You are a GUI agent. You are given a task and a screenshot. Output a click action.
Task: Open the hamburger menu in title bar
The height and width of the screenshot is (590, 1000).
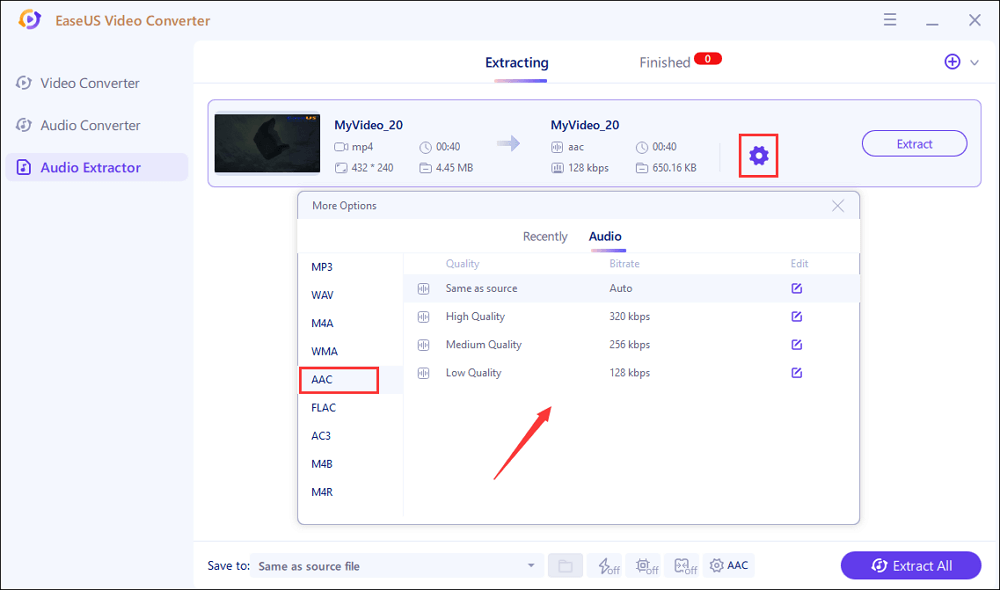889,20
